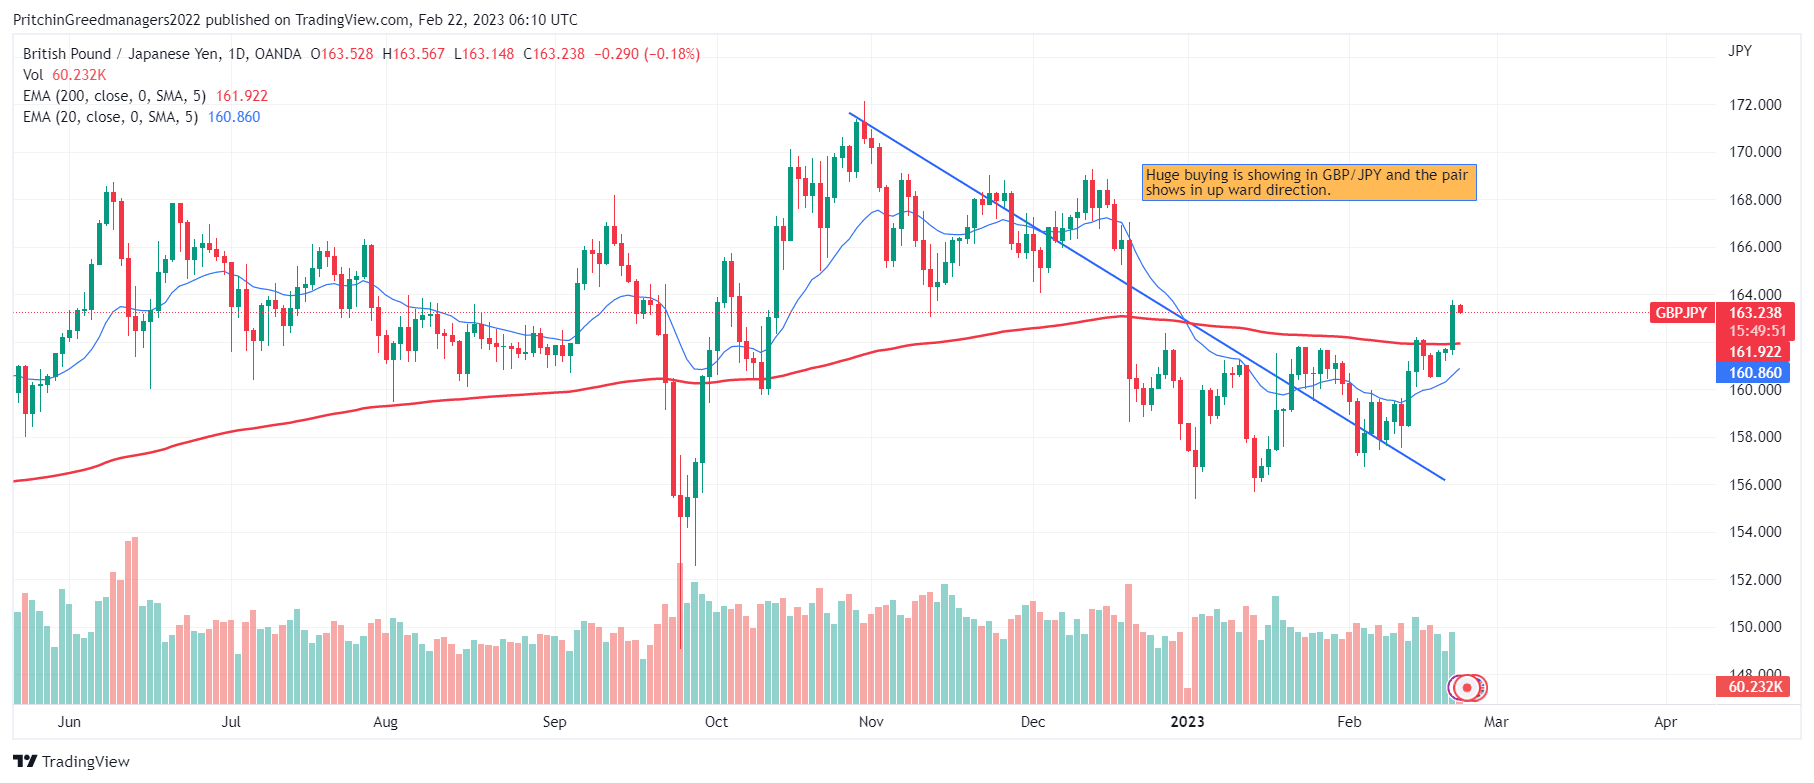The width and height of the screenshot is (1814, 783).
Task: Click the 154.000 price axis label
Action: [x=1755, y=532]
